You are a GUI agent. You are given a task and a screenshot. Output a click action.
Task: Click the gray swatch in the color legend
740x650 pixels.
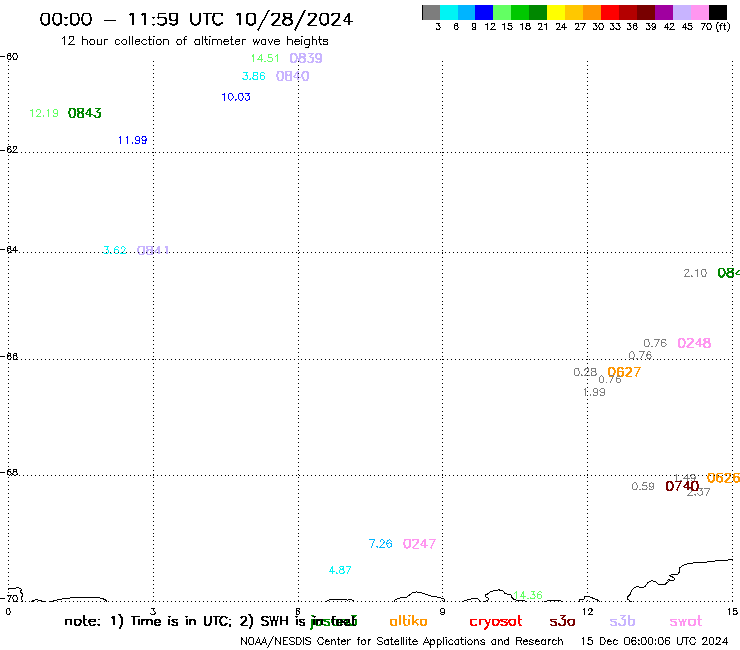431,12
